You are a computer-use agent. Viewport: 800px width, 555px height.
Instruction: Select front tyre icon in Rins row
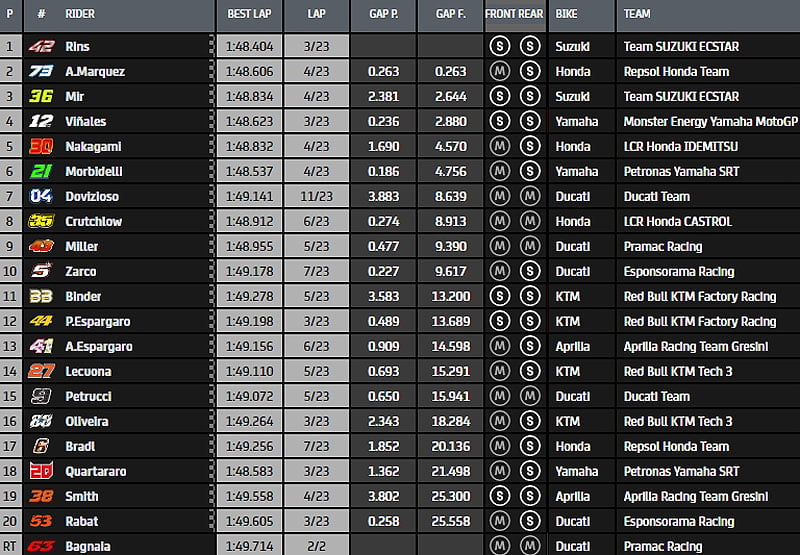(500, 46)
